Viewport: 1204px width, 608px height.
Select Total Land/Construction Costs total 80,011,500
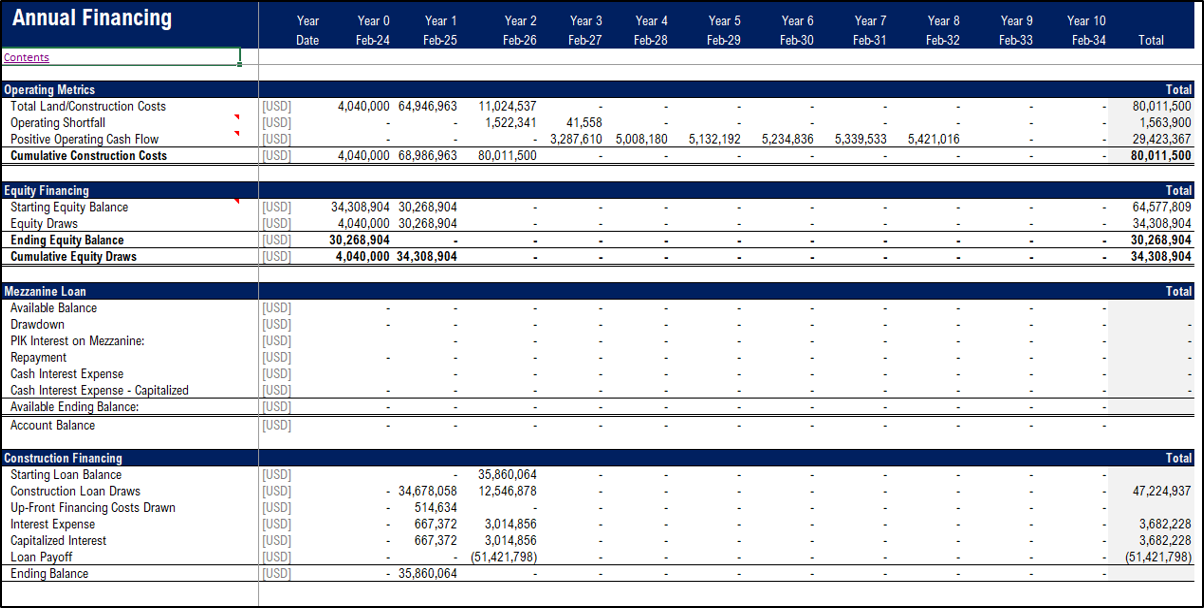pyautogui.click(x=1161, y=106)
